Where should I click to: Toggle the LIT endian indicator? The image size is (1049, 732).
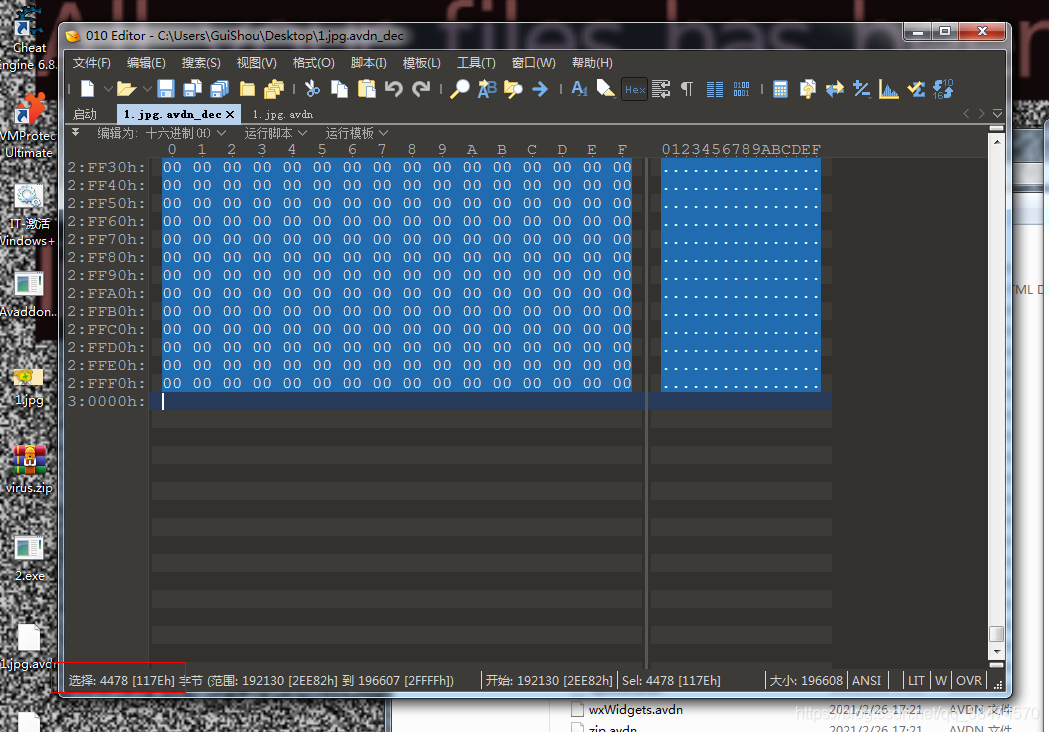(916, 680)
